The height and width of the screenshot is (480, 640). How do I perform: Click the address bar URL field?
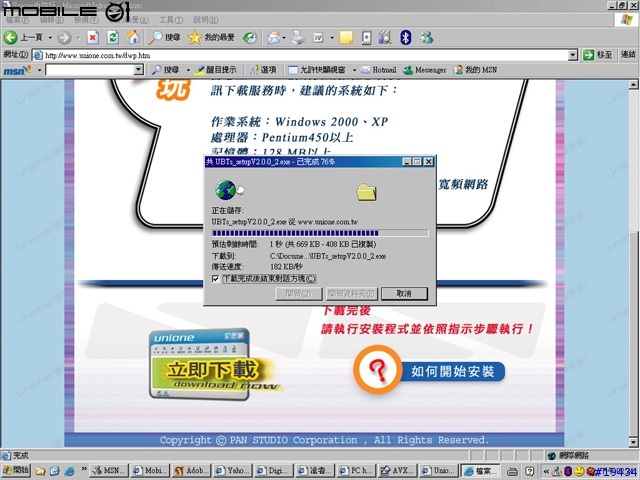(300, 55)
